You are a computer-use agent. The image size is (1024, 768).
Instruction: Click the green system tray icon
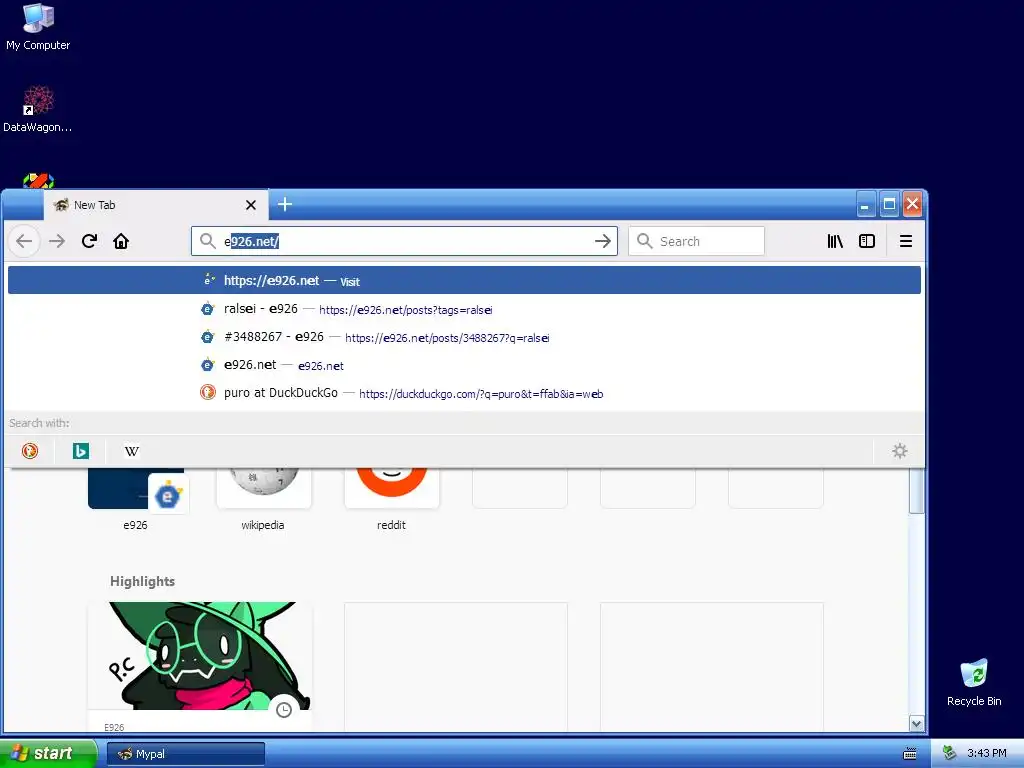click(950, 753)
